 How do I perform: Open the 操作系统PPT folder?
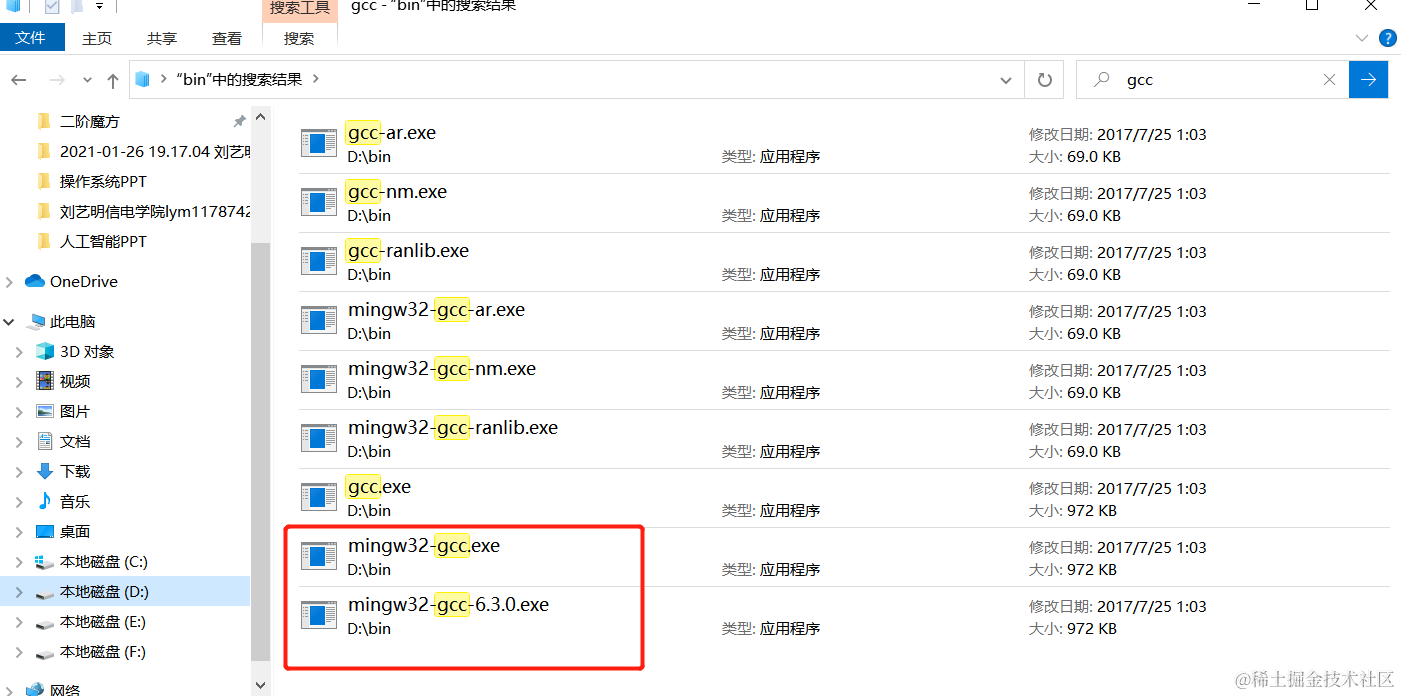pos(103,181)
